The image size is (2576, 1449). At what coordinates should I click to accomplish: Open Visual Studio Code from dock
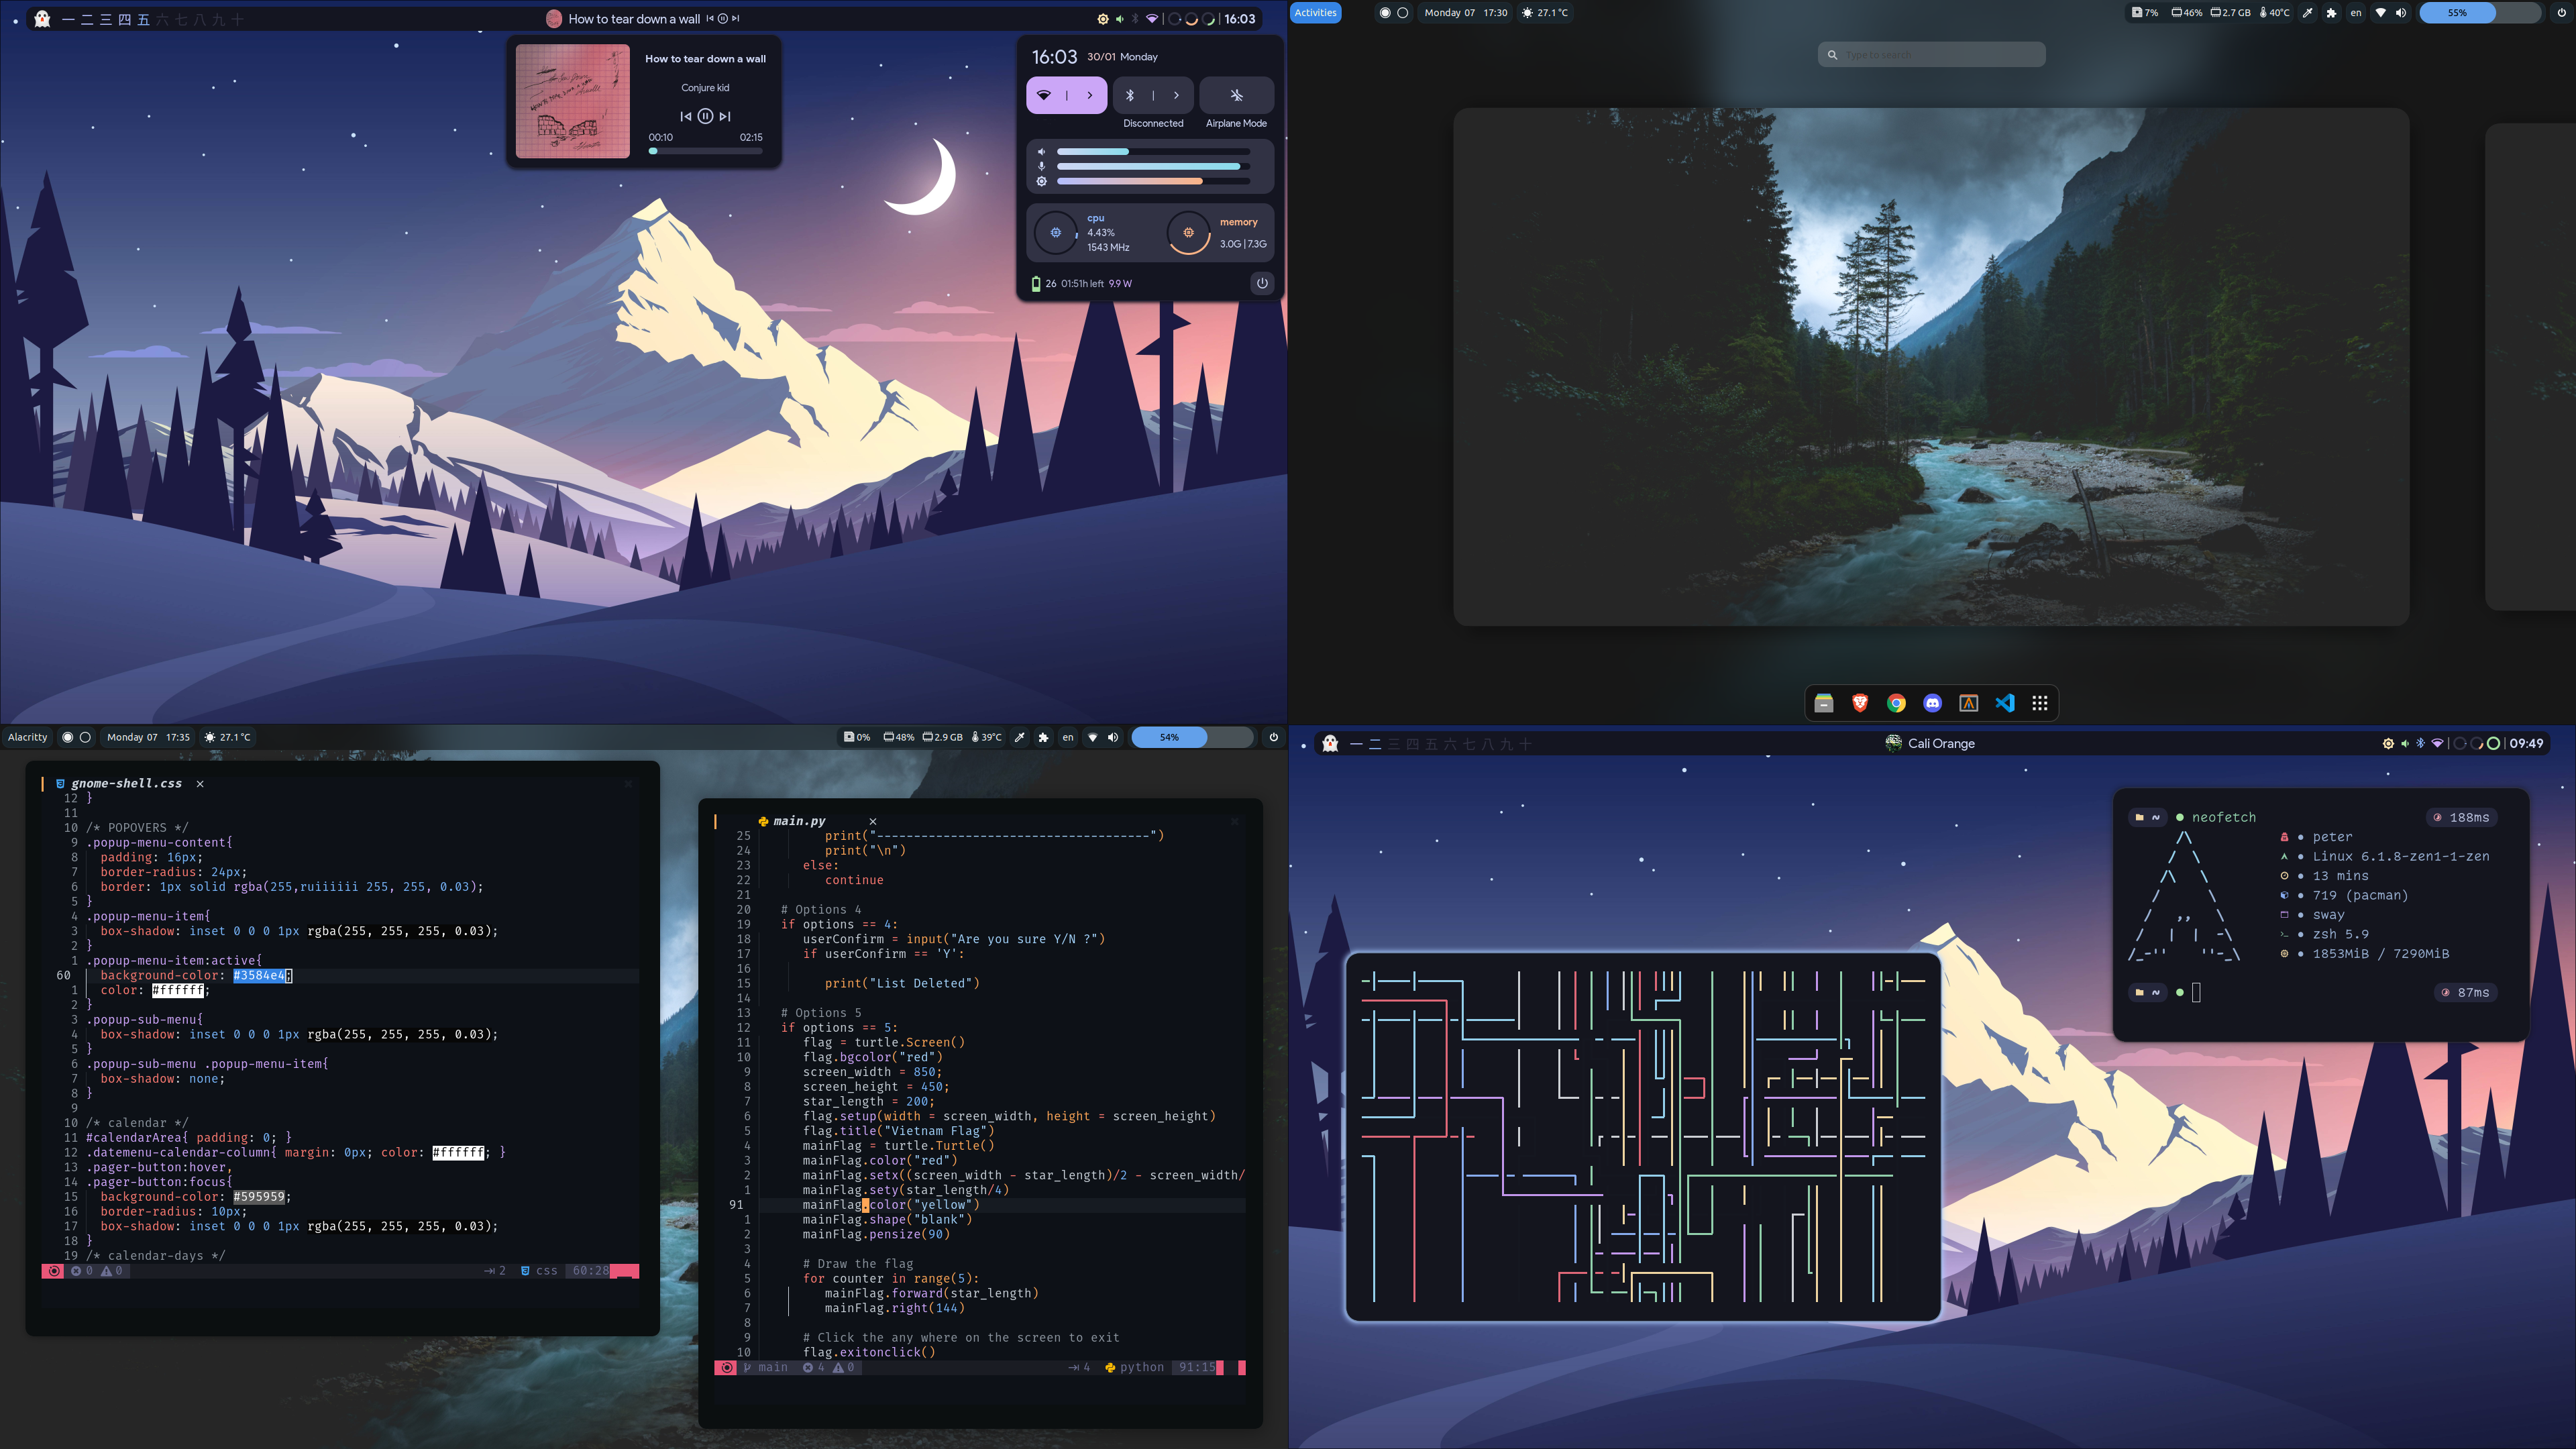[2004, 703]
